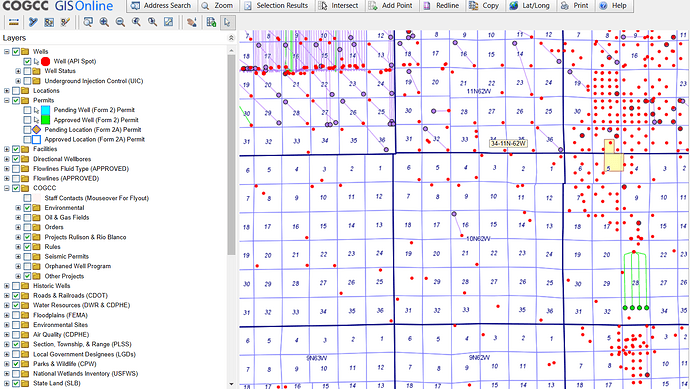Viewport: 690px width, 389px height.
Task: Open the Selection Results tab
Action: 276,6
